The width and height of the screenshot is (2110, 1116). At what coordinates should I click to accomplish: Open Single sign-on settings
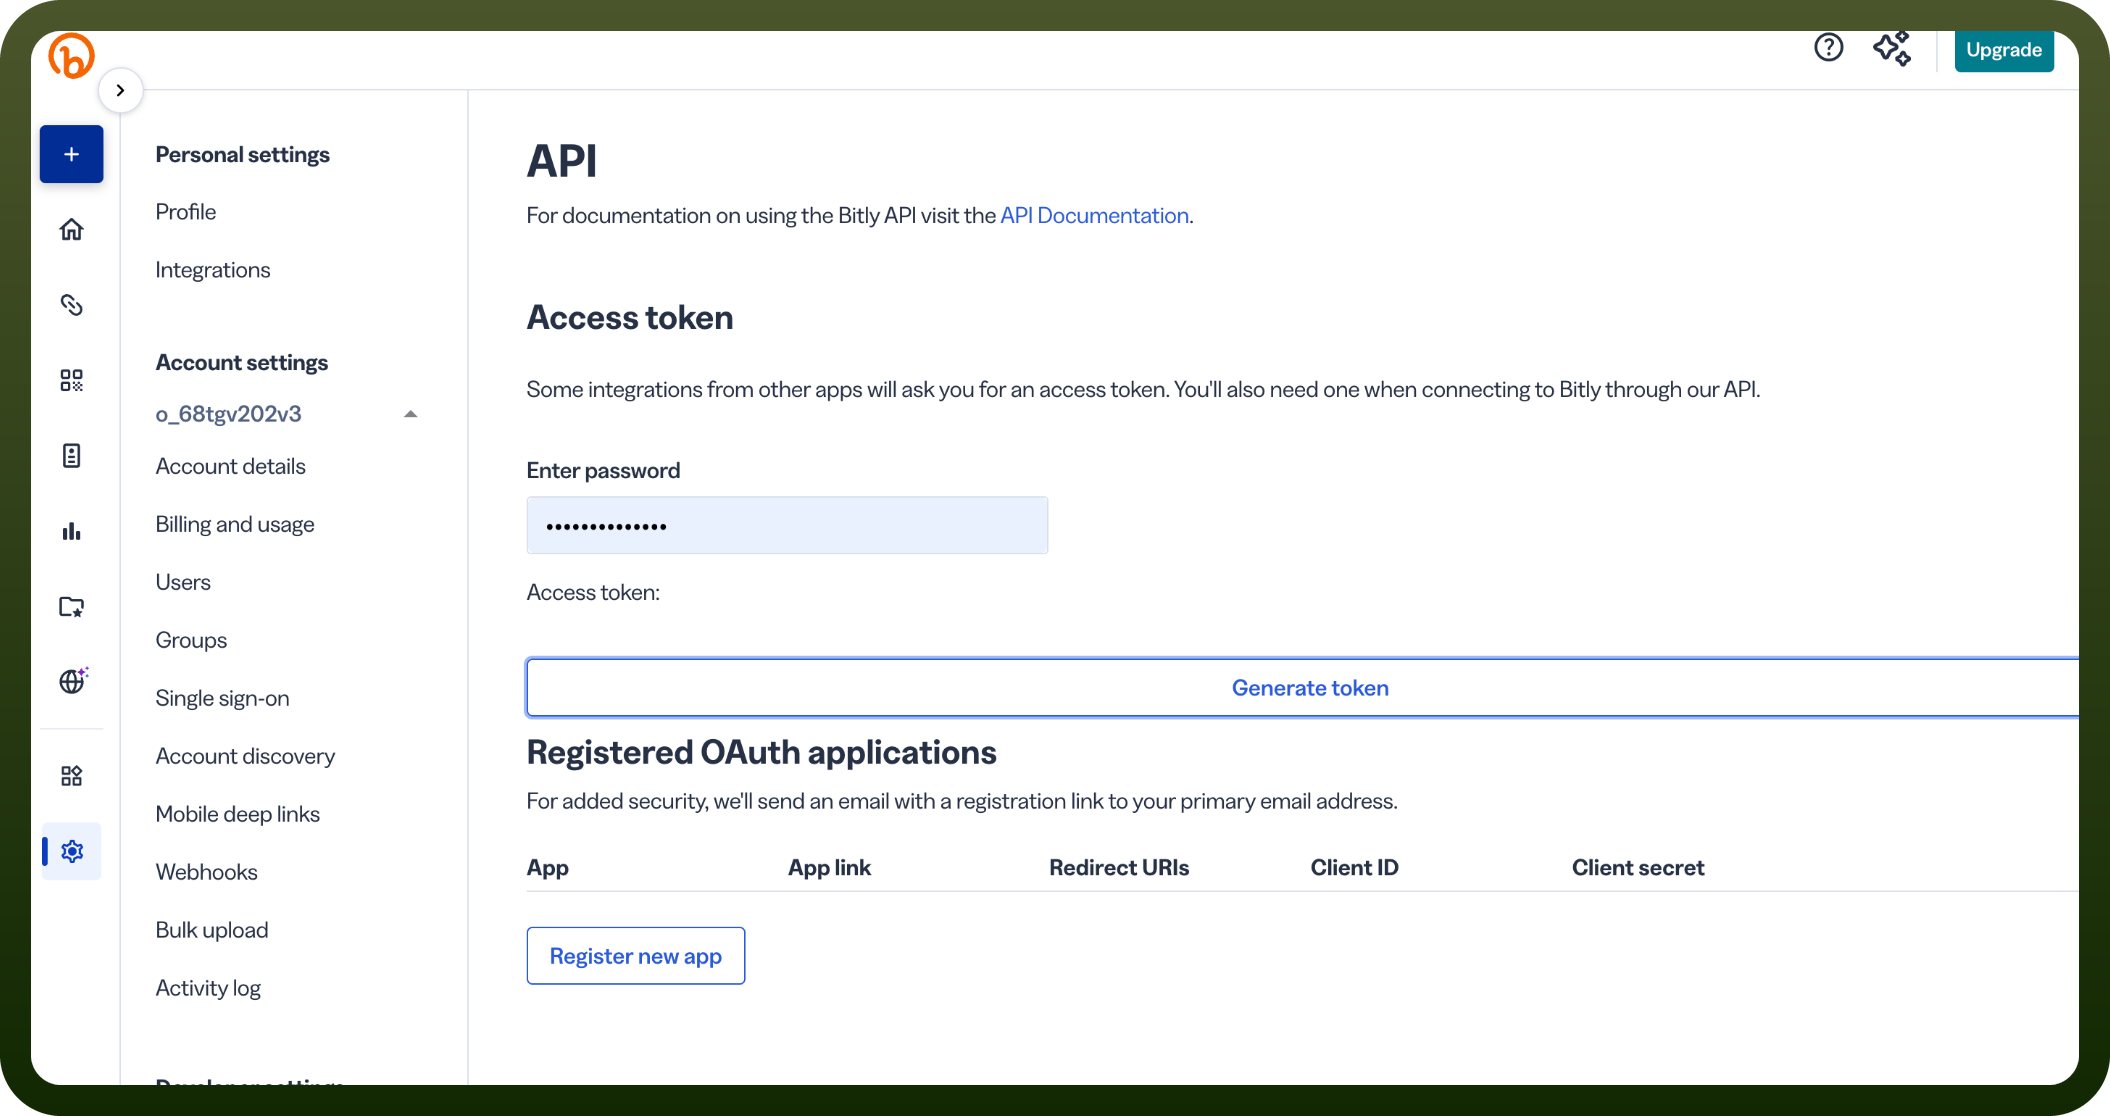[223, 698]
